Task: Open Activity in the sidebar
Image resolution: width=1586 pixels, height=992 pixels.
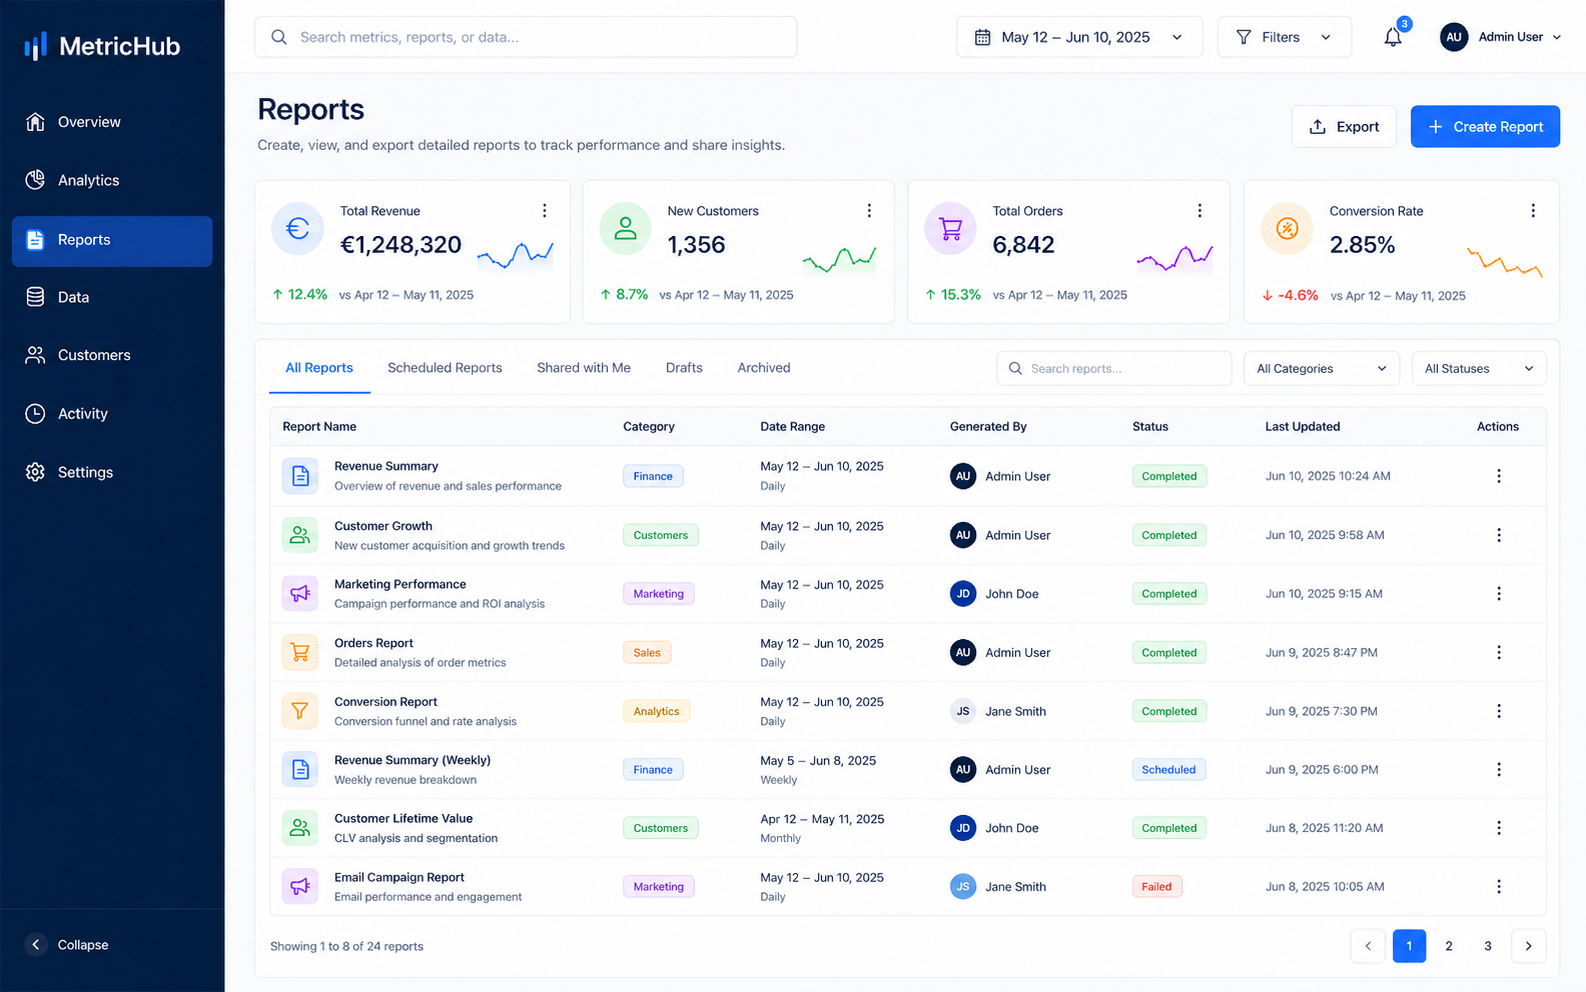Action: tap(112, 414)
